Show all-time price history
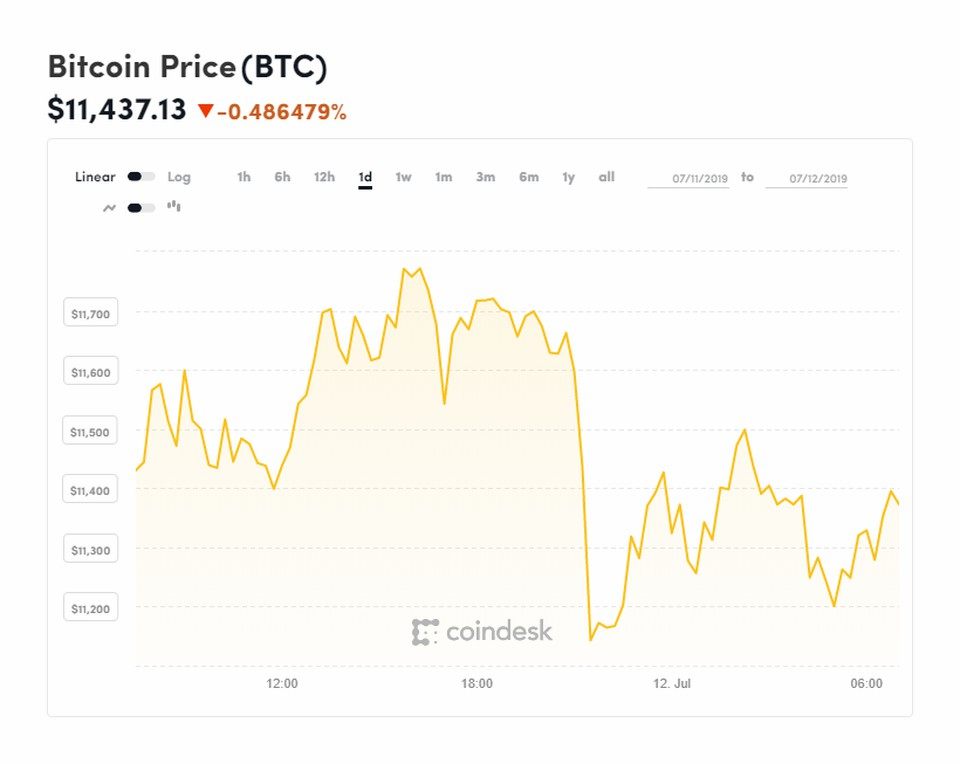The height and width of the screenshot is (764, 960). click(606, 177)
